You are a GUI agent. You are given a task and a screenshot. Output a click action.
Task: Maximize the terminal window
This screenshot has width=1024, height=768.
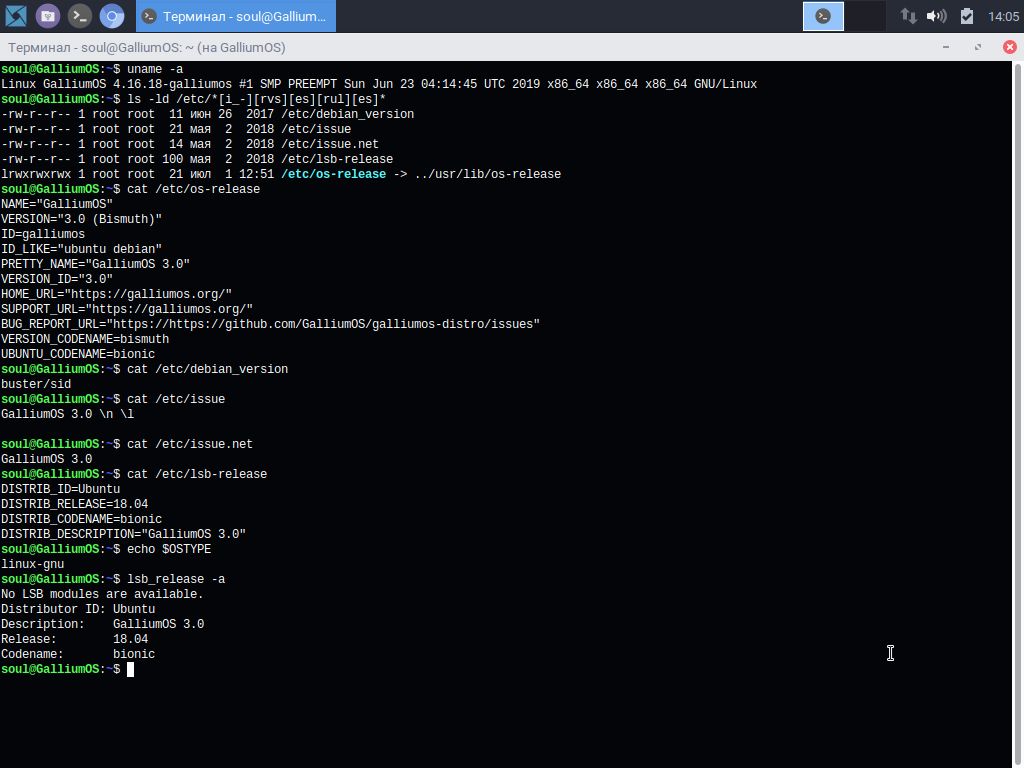tap(978, 47)
